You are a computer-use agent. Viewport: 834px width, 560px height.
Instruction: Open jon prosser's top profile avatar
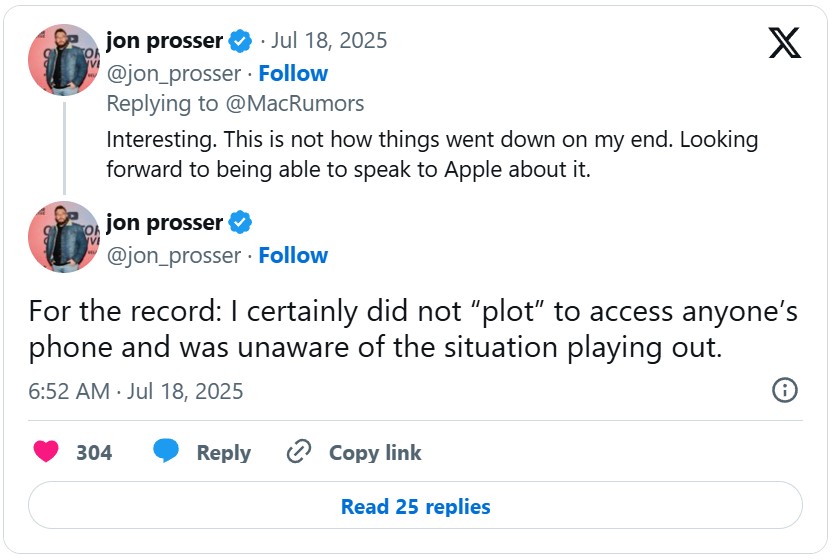(64, 60)
